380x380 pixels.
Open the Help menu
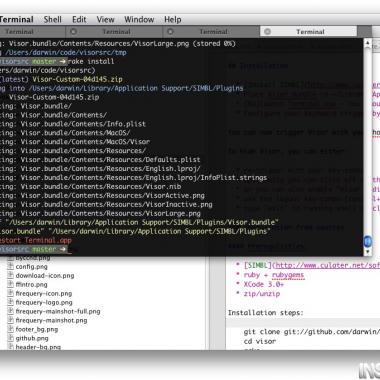(x=173, y=20)
